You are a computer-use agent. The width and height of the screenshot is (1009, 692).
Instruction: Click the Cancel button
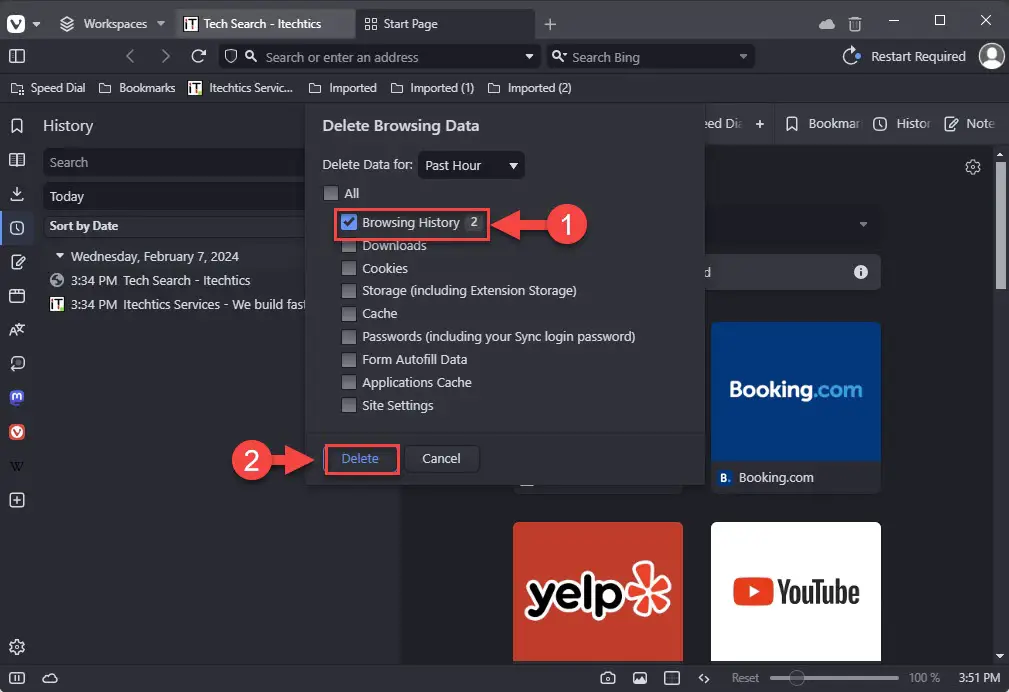[440, 458]
